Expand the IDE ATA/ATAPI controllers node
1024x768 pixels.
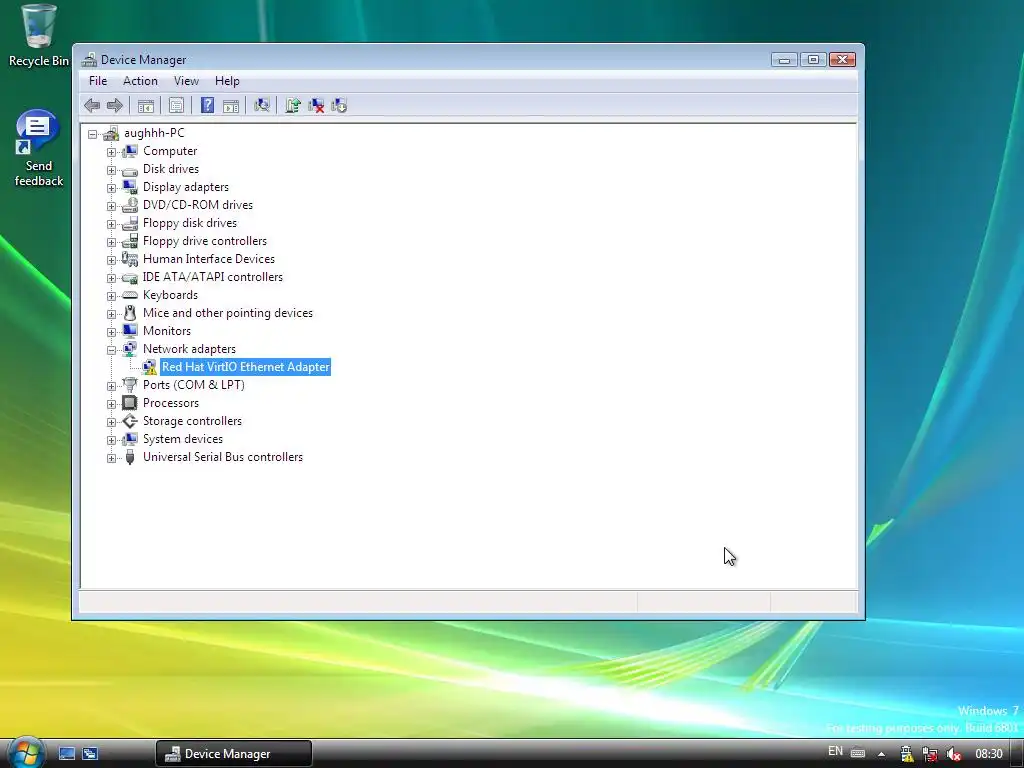tap(112, 278)
